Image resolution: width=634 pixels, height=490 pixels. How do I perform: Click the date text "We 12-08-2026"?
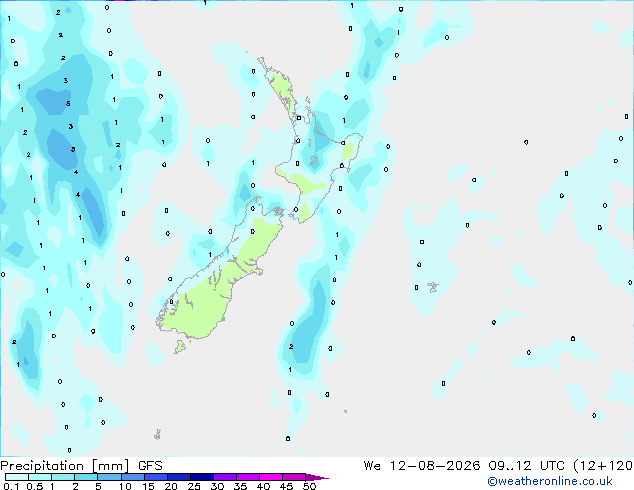click(422, 466)
